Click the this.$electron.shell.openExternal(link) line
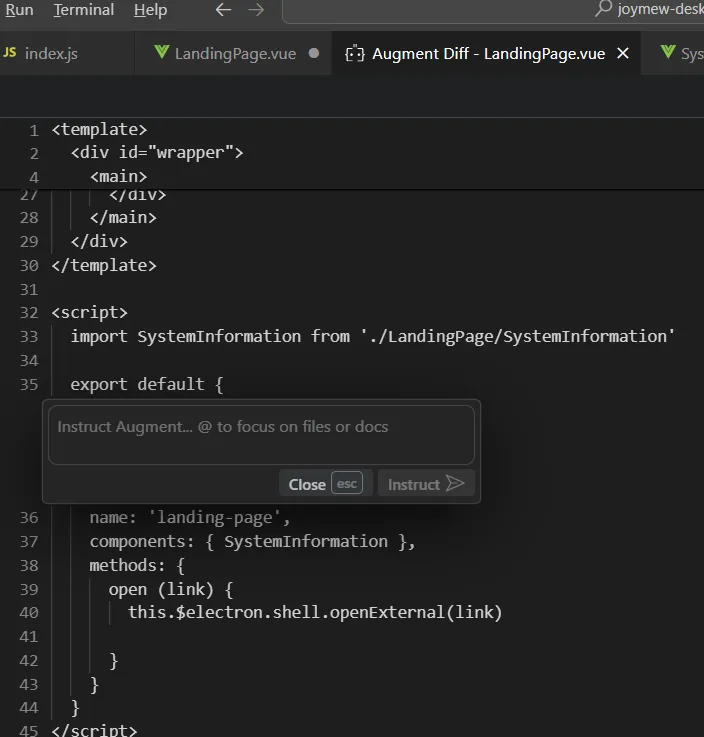The height and width of the screenshot is (737, 704). click(315, 612)
